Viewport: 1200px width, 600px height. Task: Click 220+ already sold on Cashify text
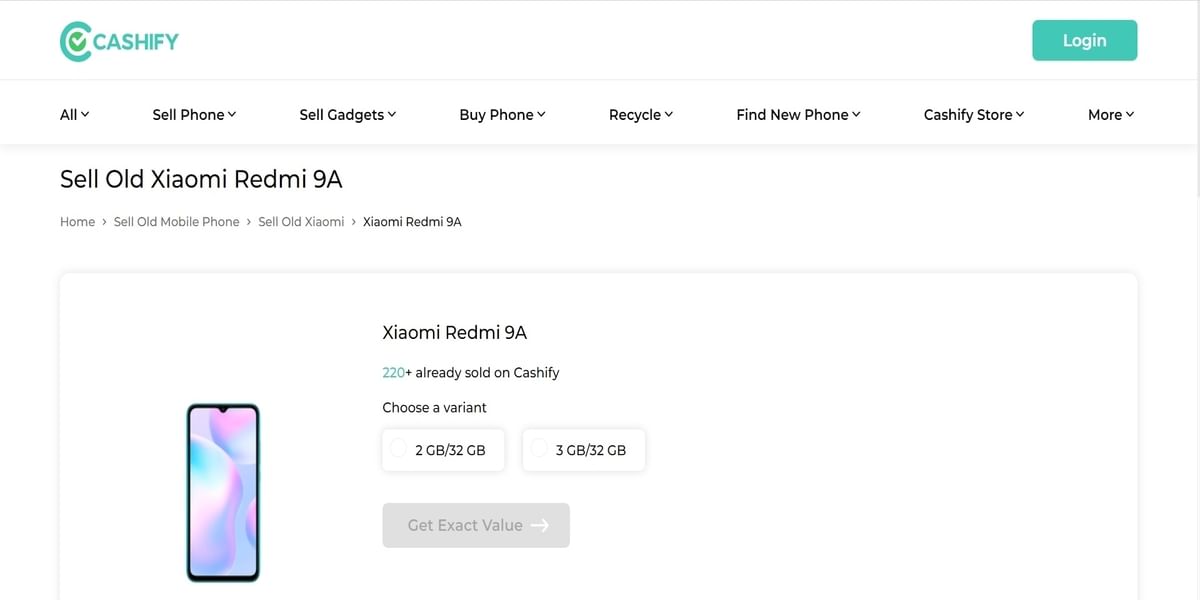(471, 372)
